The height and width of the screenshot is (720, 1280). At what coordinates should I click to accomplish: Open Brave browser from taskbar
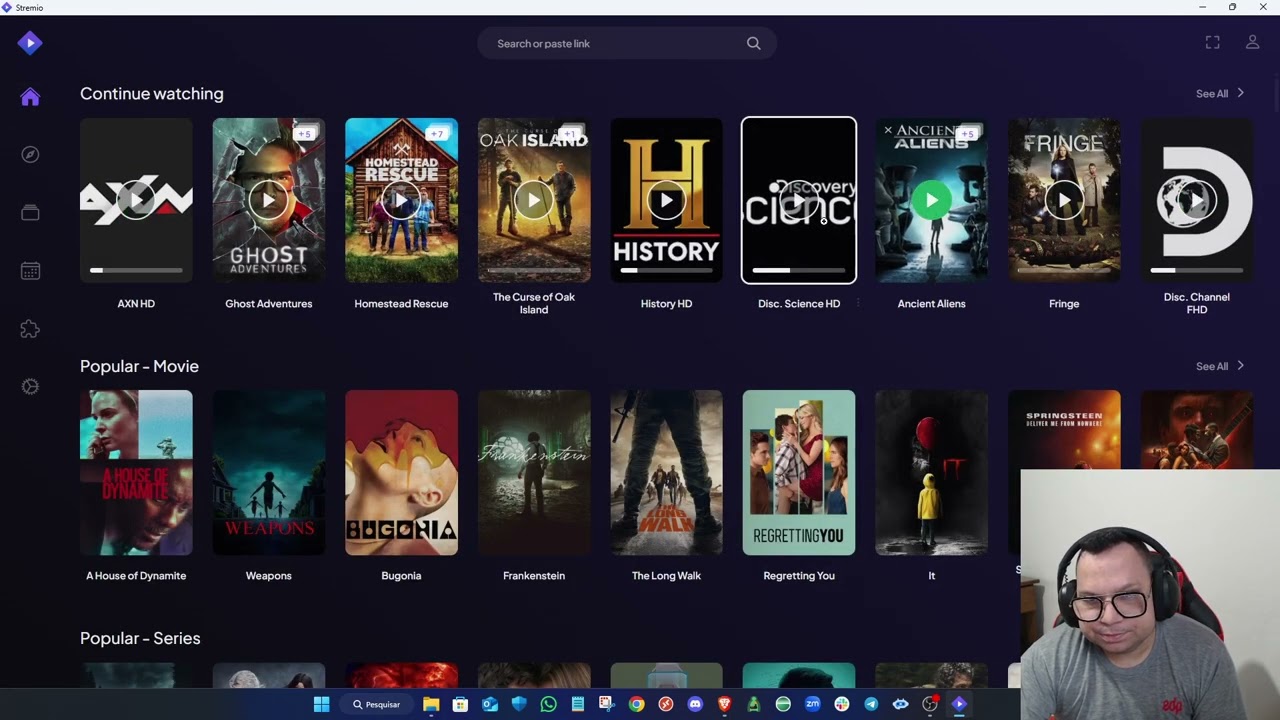click(x=724, y=704)
